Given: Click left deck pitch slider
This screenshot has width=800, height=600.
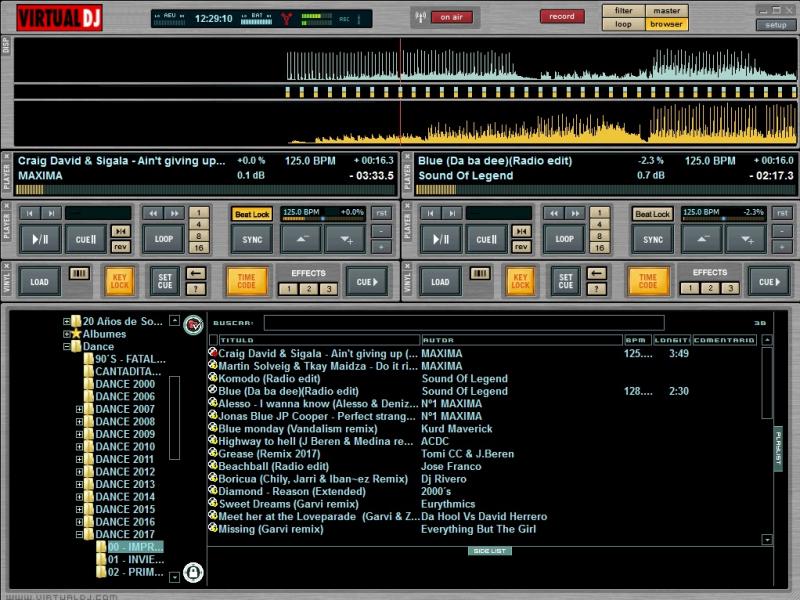Looking at the screenshot, I should (323, 218).
